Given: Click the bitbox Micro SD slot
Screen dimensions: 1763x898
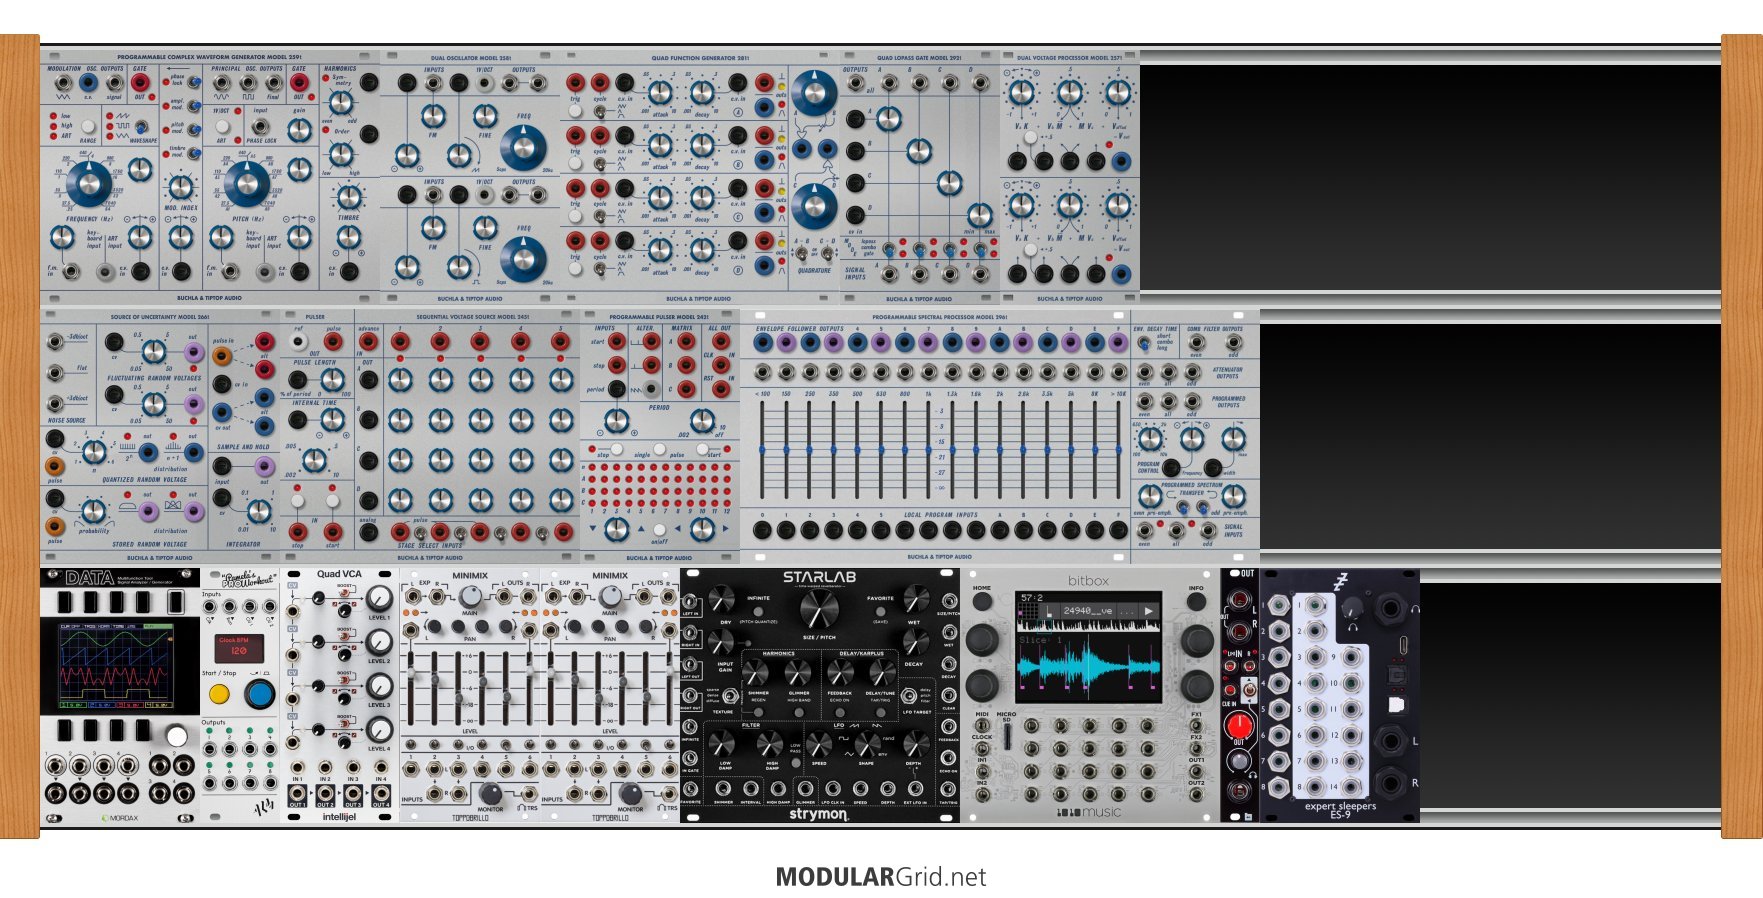Looking at the screenshot, I should tap(1006, 737).
